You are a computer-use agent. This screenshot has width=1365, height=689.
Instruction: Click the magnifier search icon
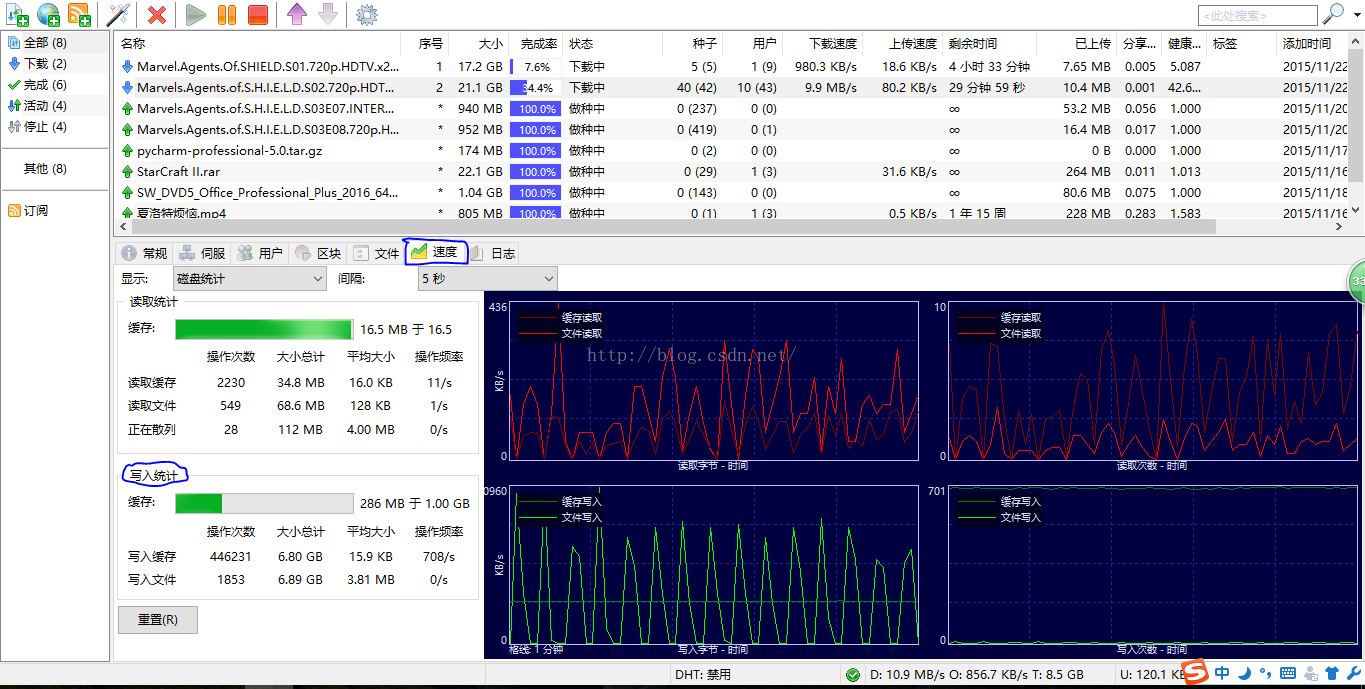[x=1333, y=14]
